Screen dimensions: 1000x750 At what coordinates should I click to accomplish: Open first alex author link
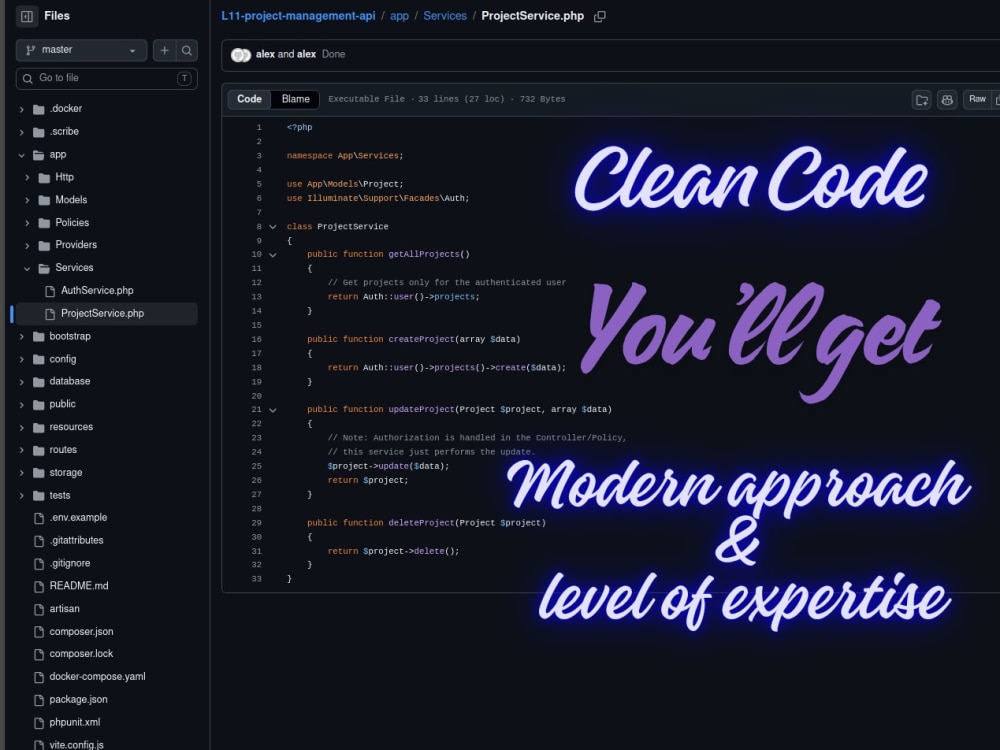click(265, 54)
